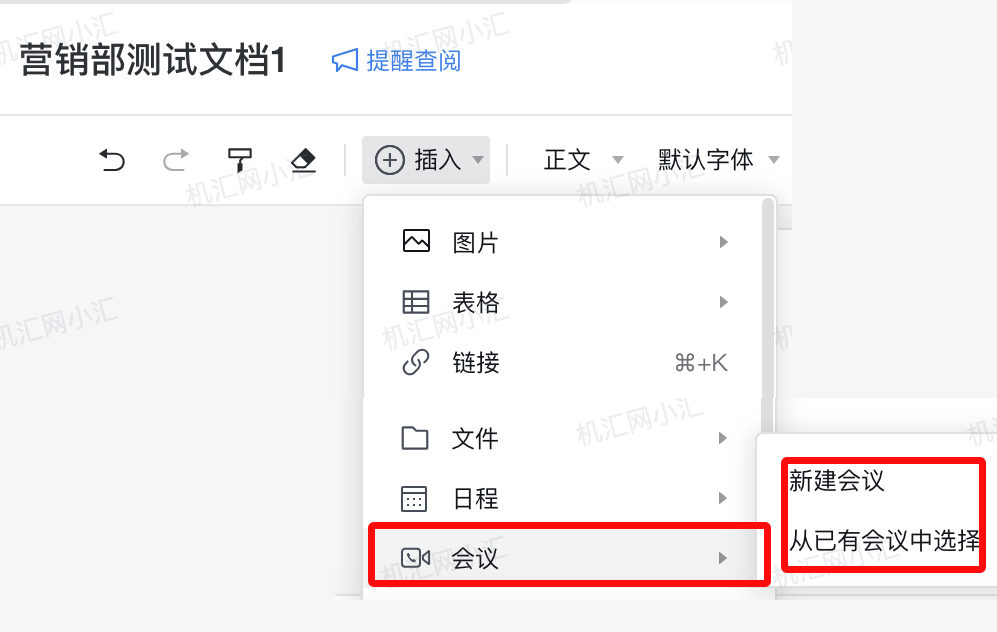Click the undo arrow icon
Image resolution: width=997 pixels, height=632 pixels.
(x=112, y=160)
